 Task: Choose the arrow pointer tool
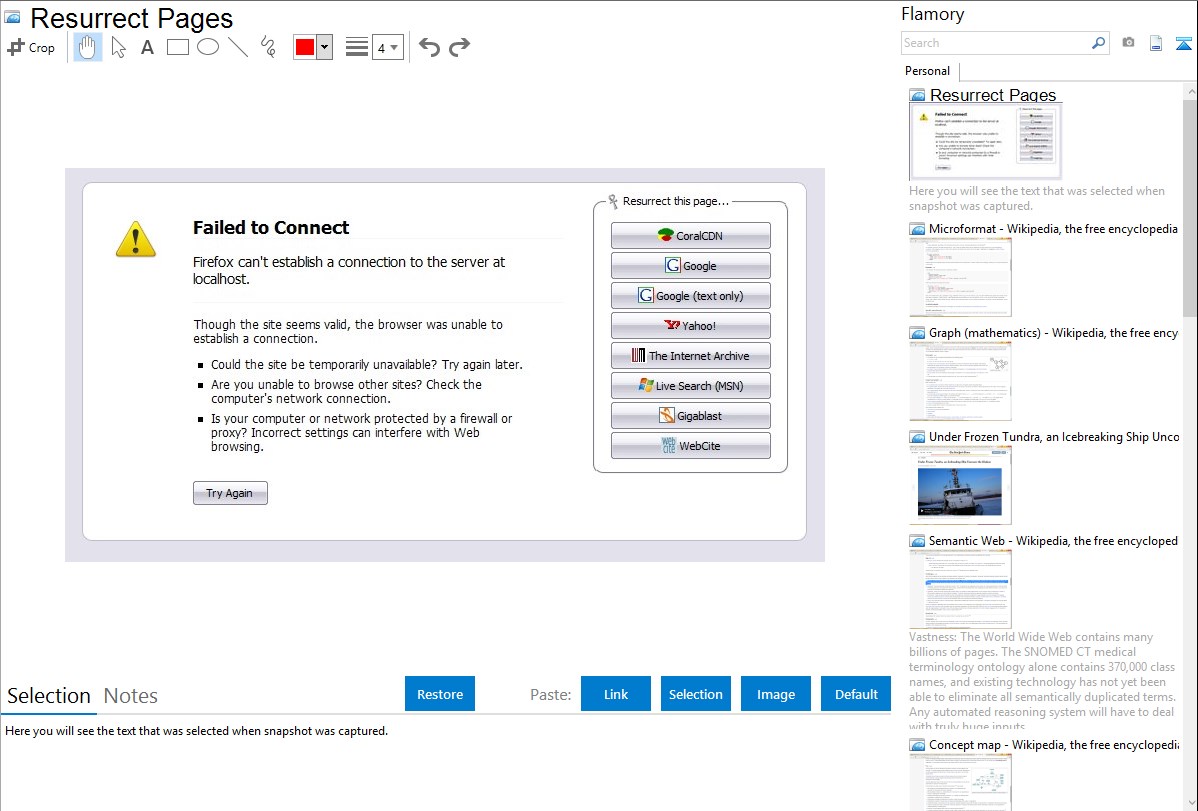tap(118, 47)
